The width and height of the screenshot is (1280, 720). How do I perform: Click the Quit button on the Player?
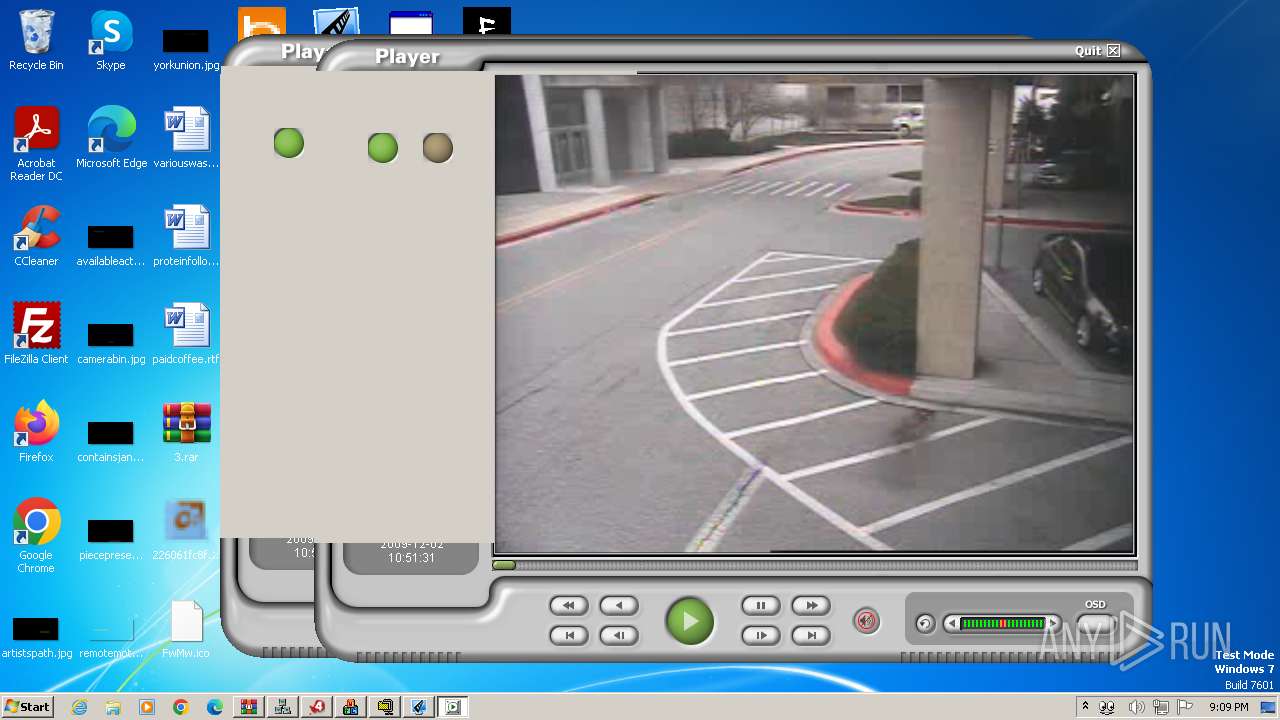point(1097,51)
